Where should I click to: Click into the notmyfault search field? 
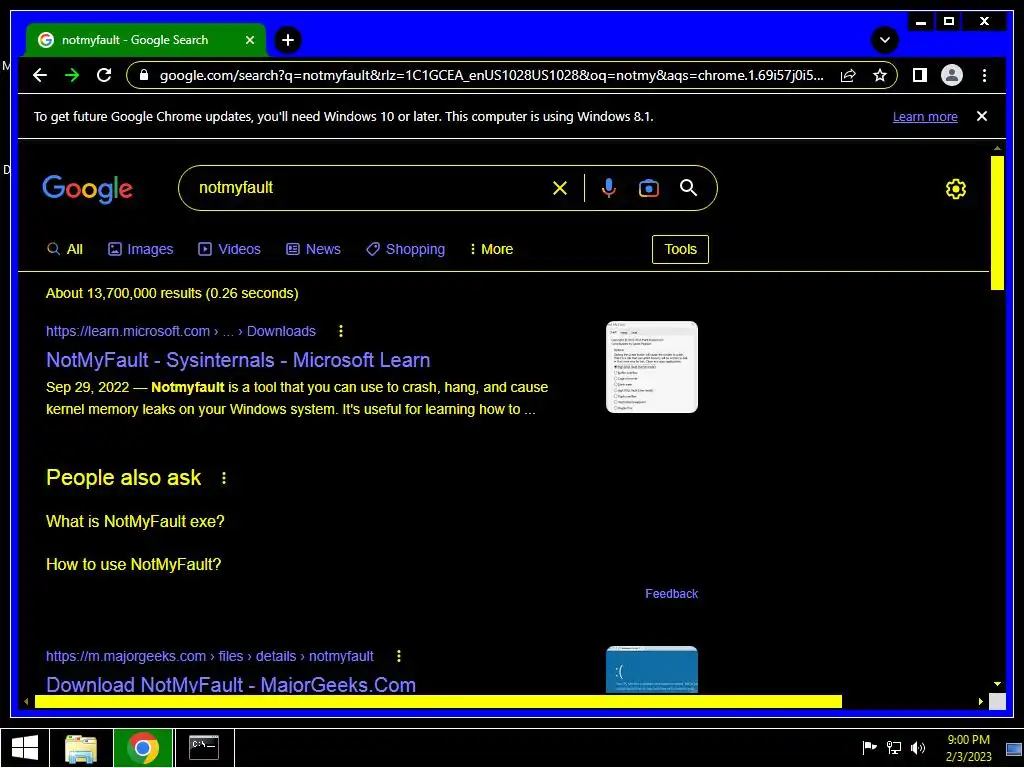click(372, 188)
